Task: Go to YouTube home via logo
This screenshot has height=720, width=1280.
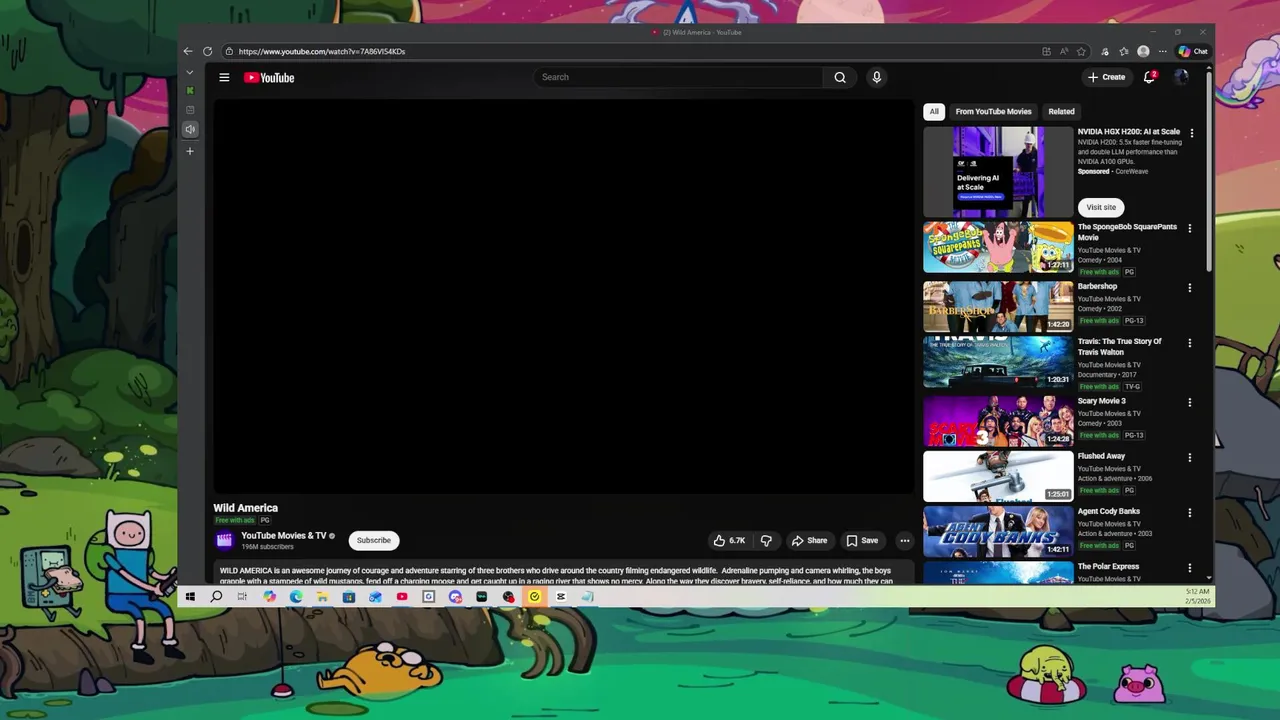Action: point(269,77)
